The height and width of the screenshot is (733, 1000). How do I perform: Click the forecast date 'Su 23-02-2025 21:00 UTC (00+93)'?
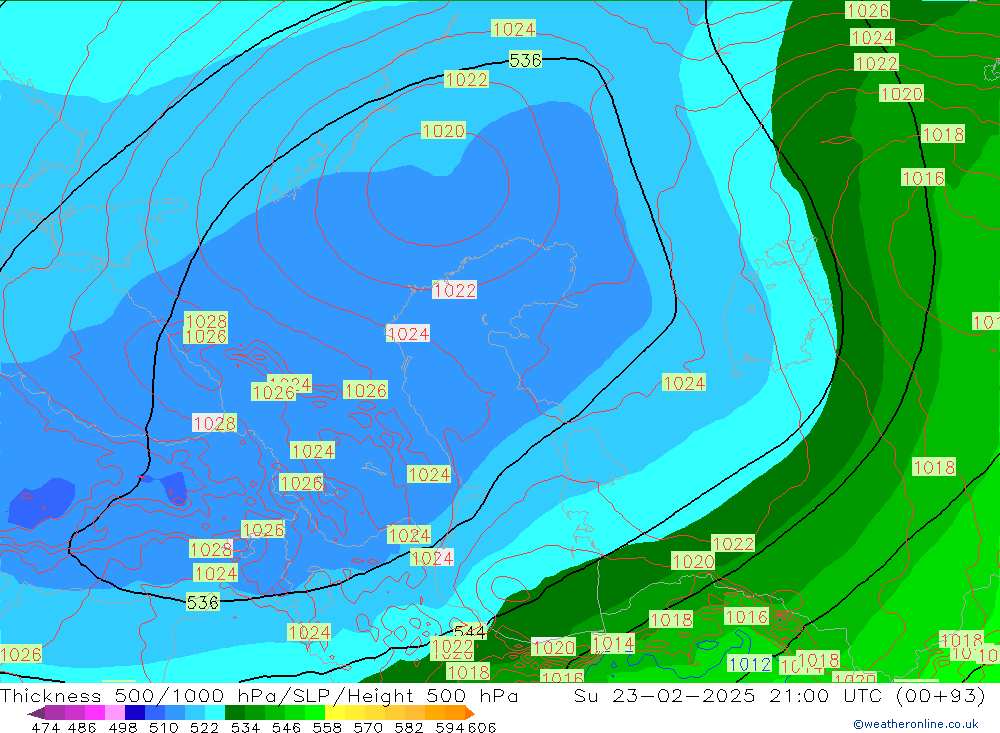779,695
